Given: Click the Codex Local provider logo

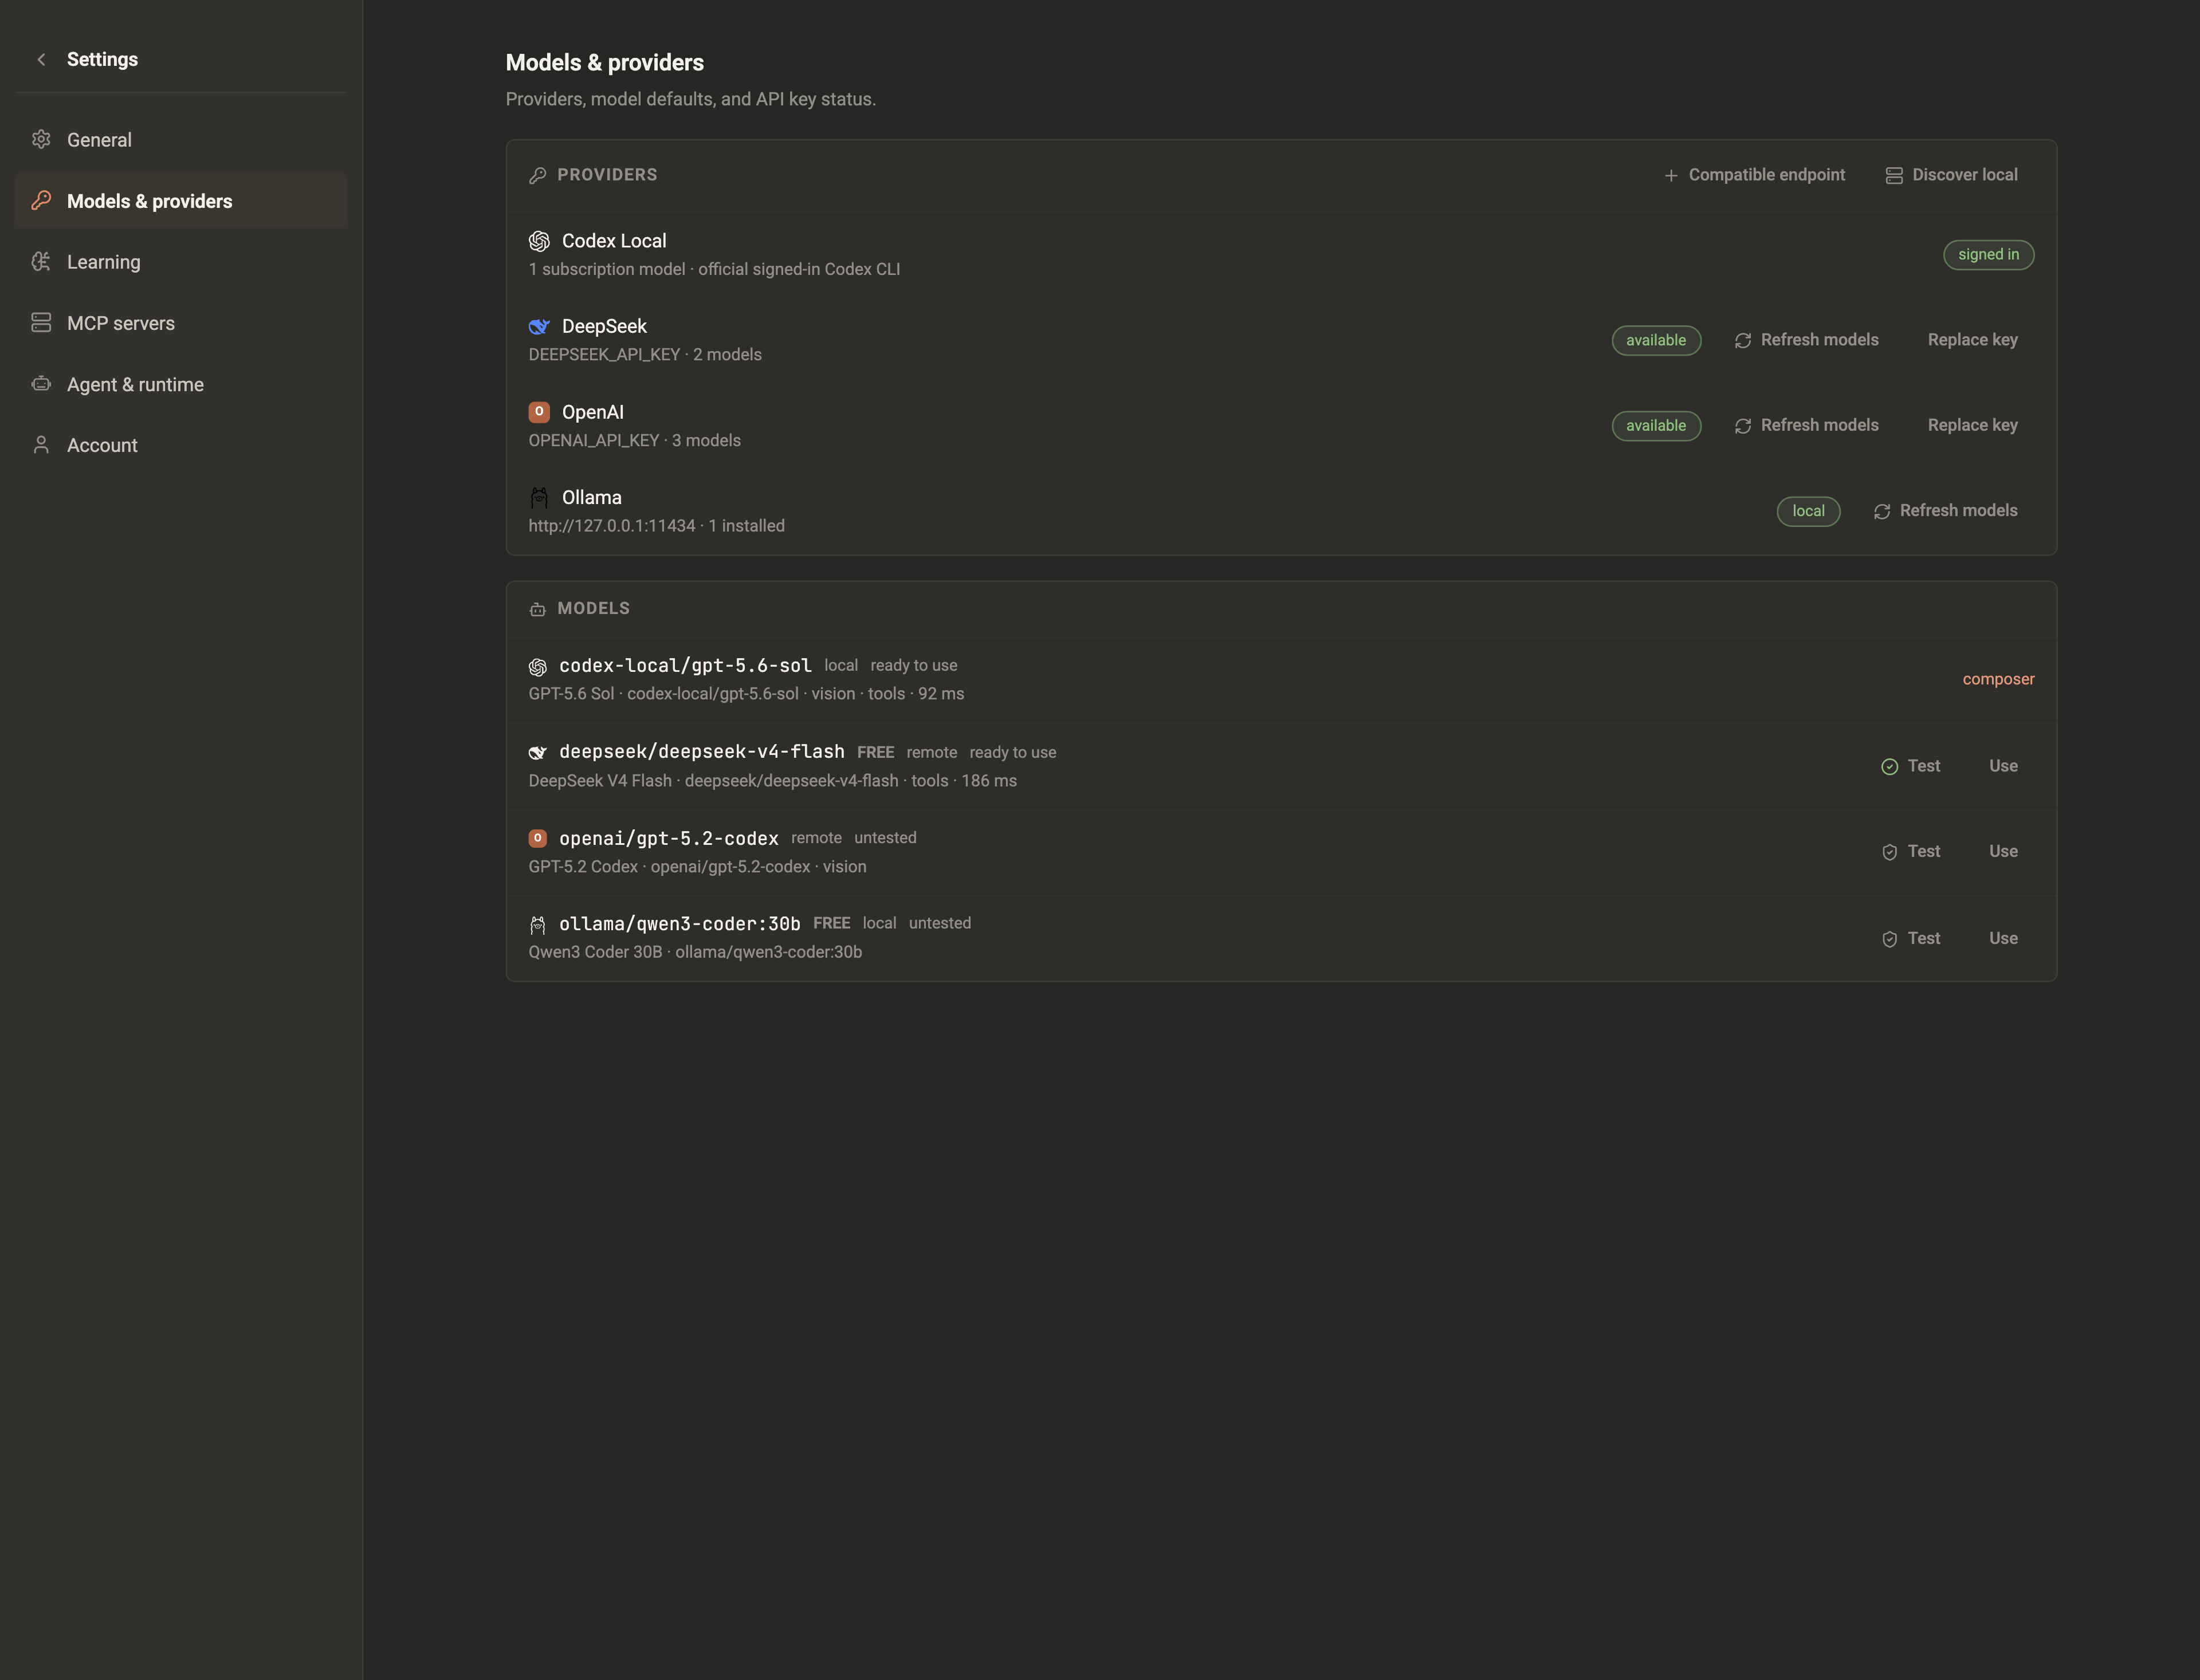Looking at the screenshot, I should (539, 241).
